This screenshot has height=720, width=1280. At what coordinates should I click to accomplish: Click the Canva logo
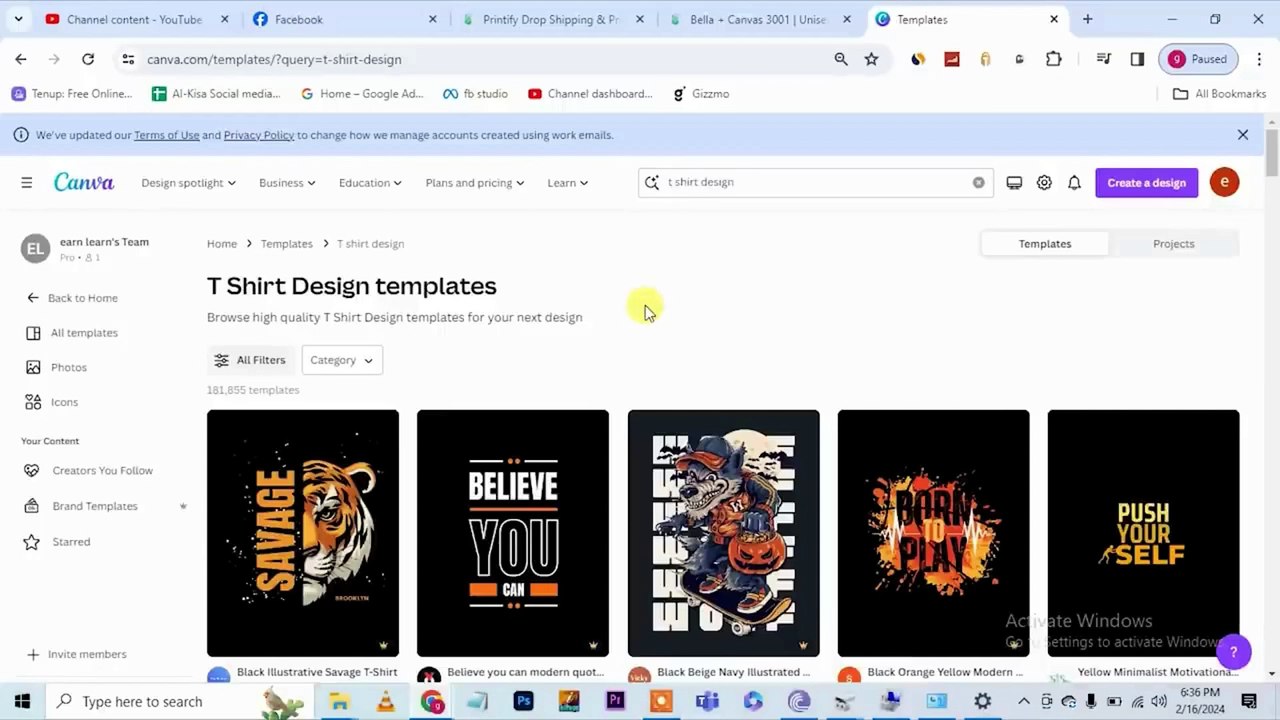pyautogui.click(x=84, y=182)
